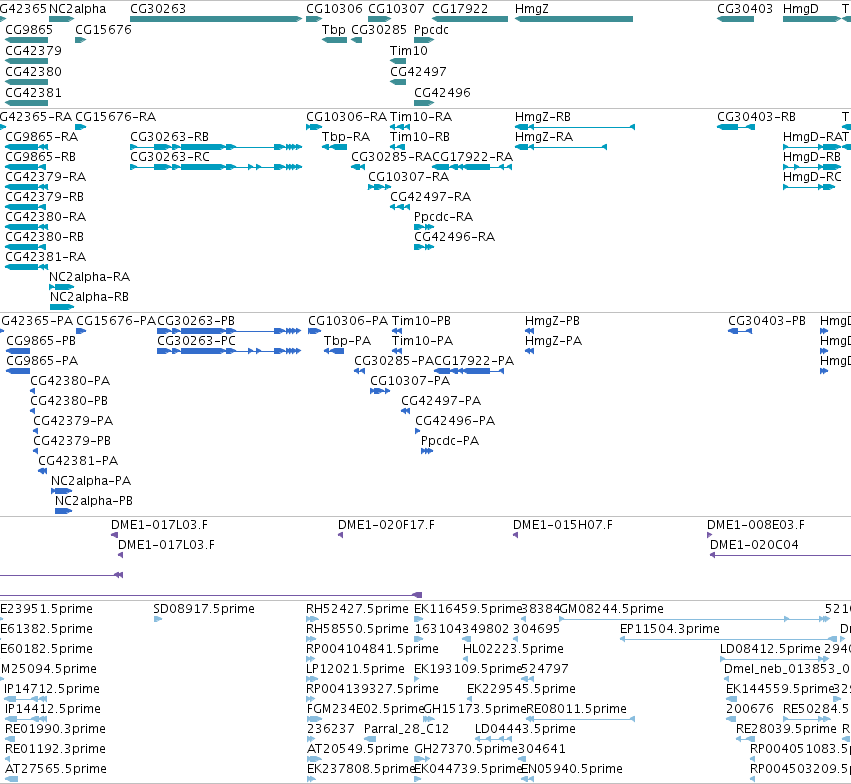Click the DME1-020C04 feature label
The image size is (851, 784).
pos(754,545)
